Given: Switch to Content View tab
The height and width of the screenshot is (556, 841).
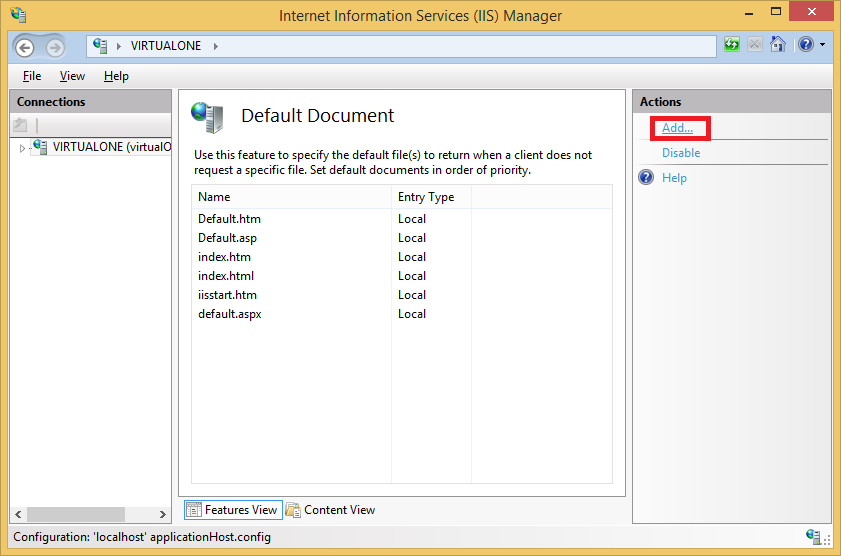Looking at the screenshot, I should pyautogui.click(x=330, y=510).
